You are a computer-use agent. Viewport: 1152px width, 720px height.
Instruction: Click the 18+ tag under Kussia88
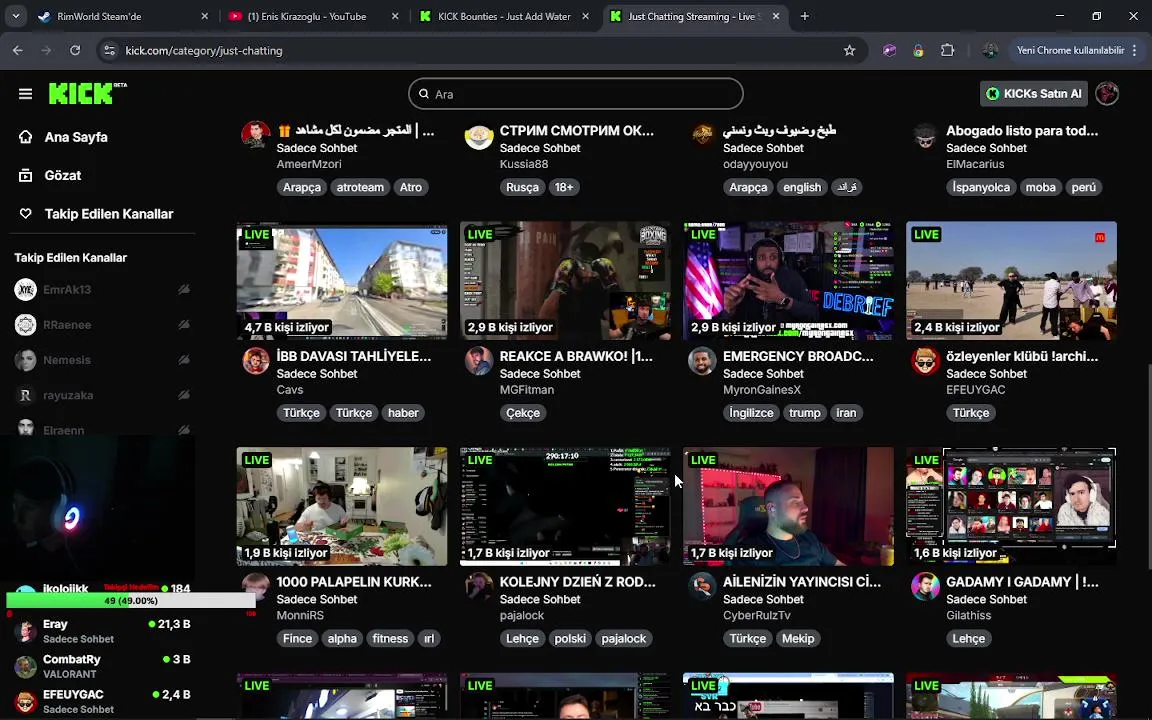564,187
